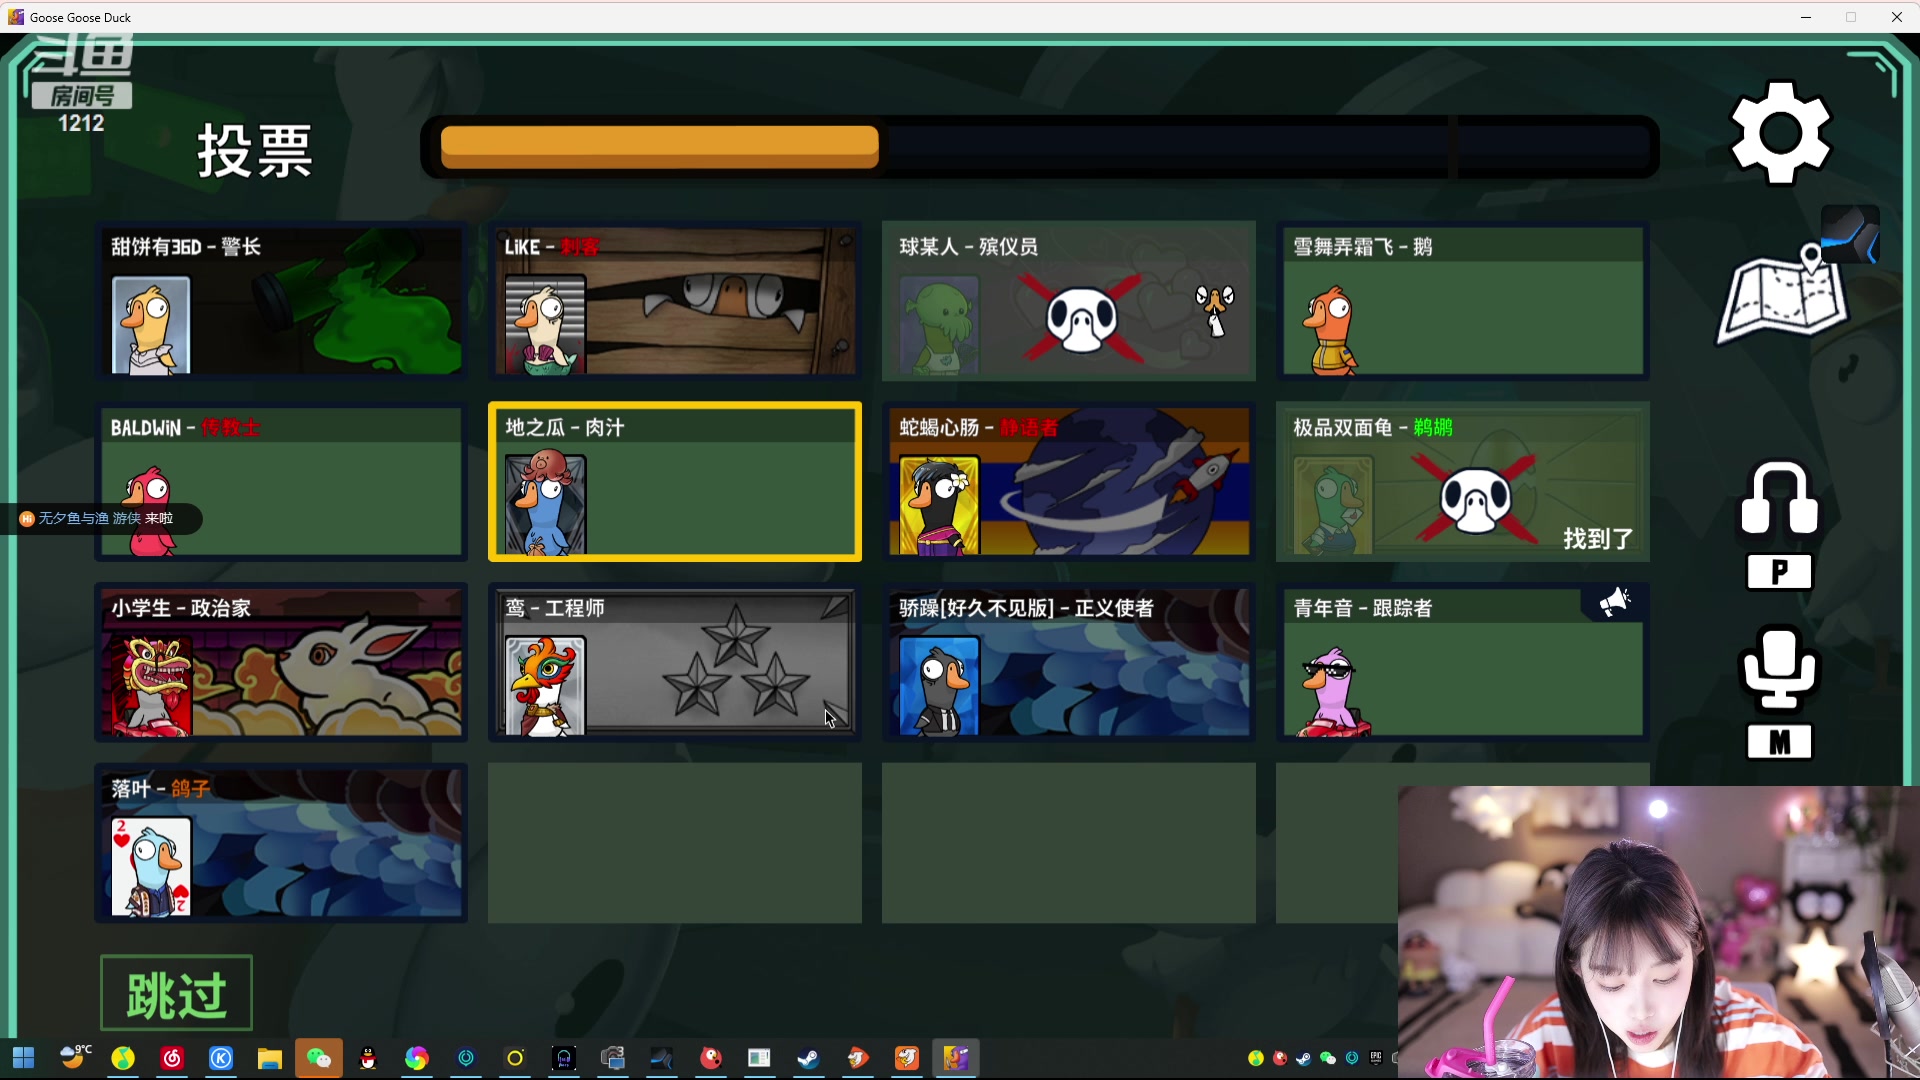Select the LIKE player card

tap(675, 301)
